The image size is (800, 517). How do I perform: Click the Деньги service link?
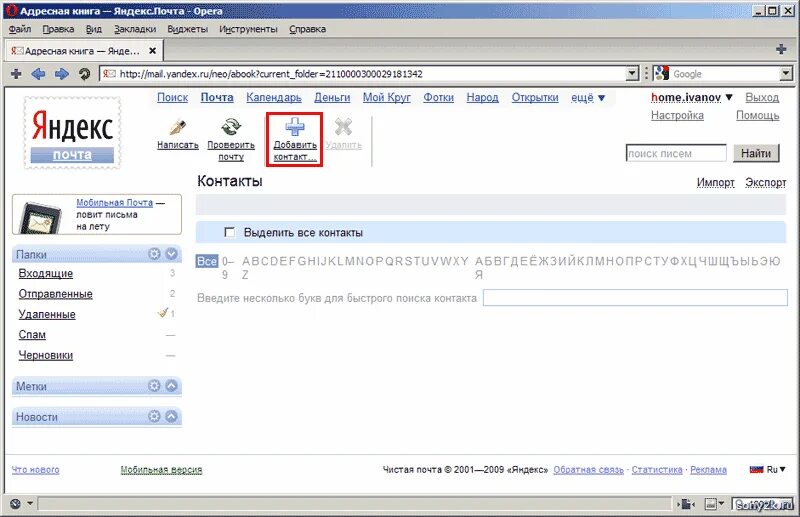click(x=332, y=97)
